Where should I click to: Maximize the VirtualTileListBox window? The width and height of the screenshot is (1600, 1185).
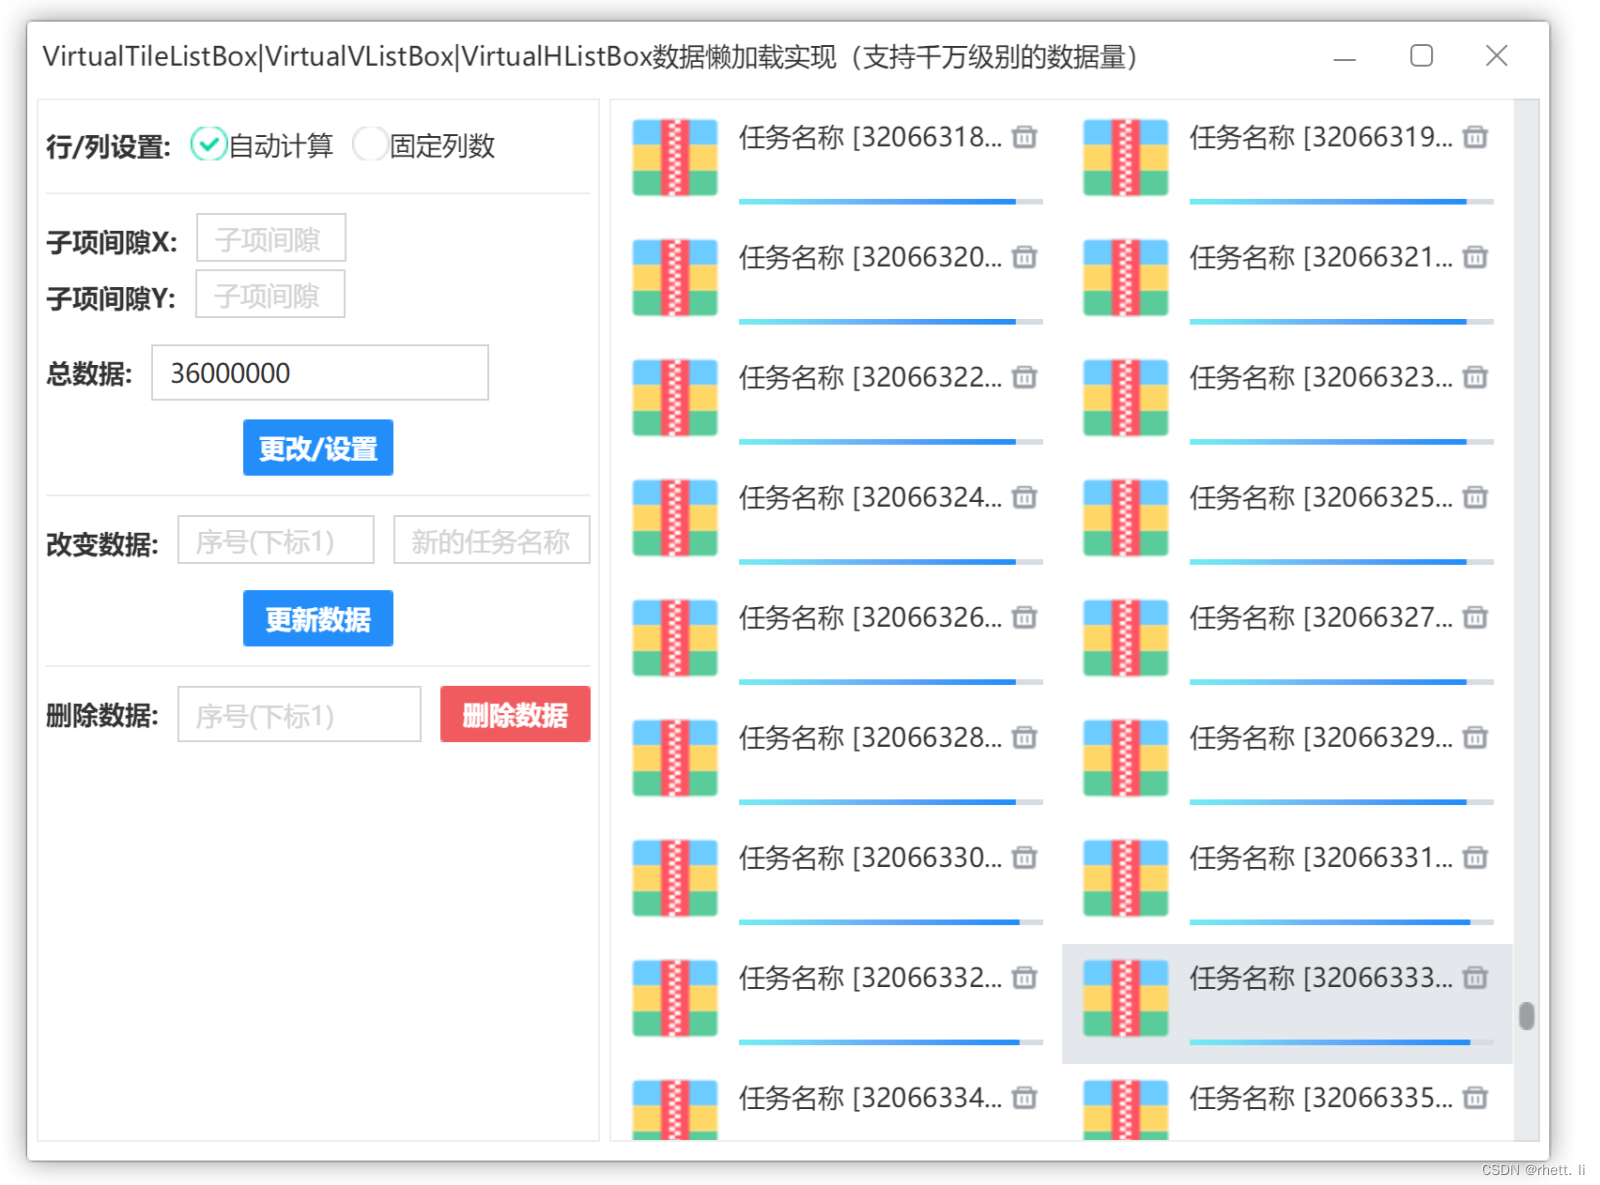(1421, 56)
